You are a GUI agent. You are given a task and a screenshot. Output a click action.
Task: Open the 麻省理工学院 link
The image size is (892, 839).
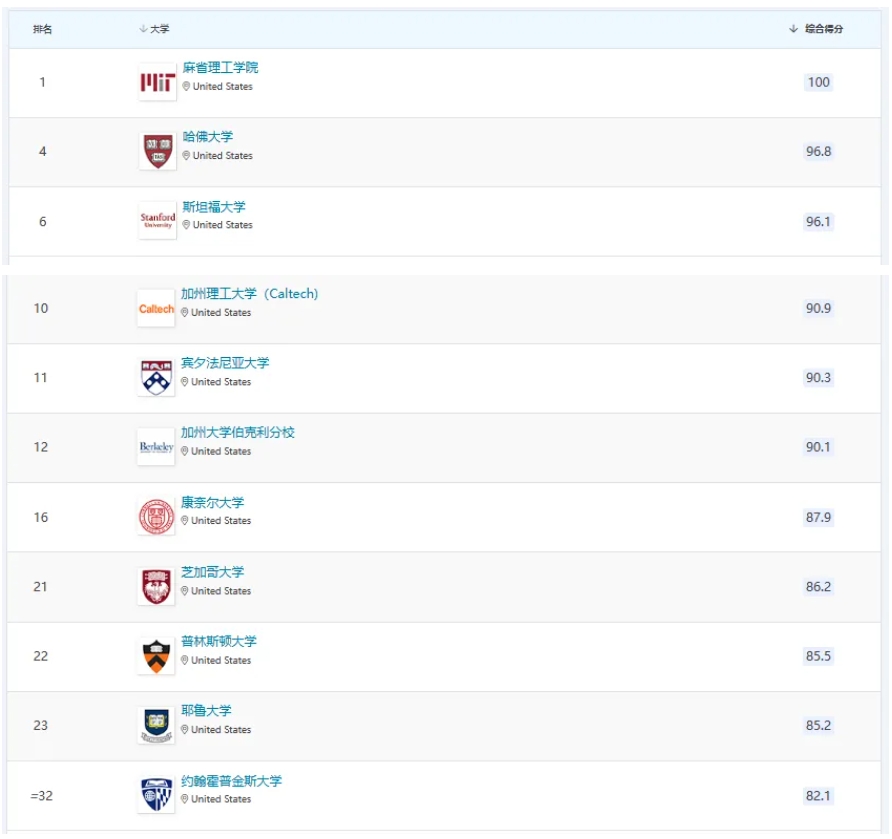click(220, 68)
